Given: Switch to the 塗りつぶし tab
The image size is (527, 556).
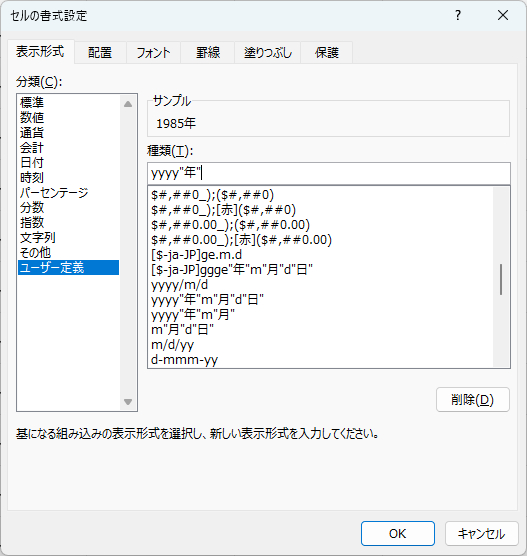Looking at the screenshot, I should coord(268,52).
